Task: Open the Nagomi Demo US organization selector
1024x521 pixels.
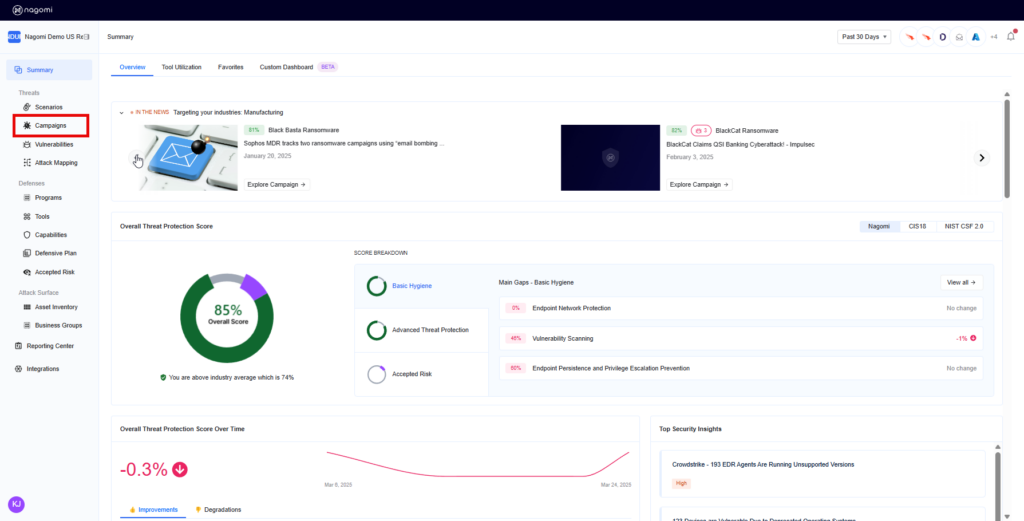Action: coord(48,37)
